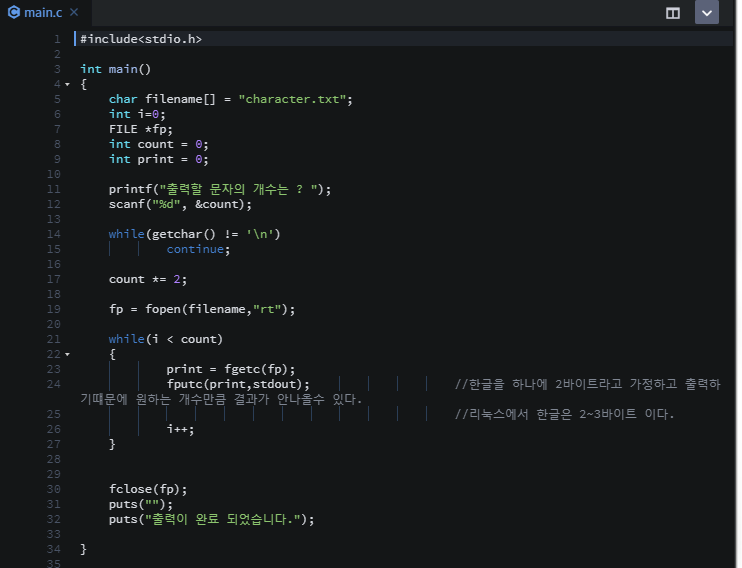Click the 'int main()' declaration
Viewport: 742px width, 568px height.
pyautogui.click(x=115, y=69)
